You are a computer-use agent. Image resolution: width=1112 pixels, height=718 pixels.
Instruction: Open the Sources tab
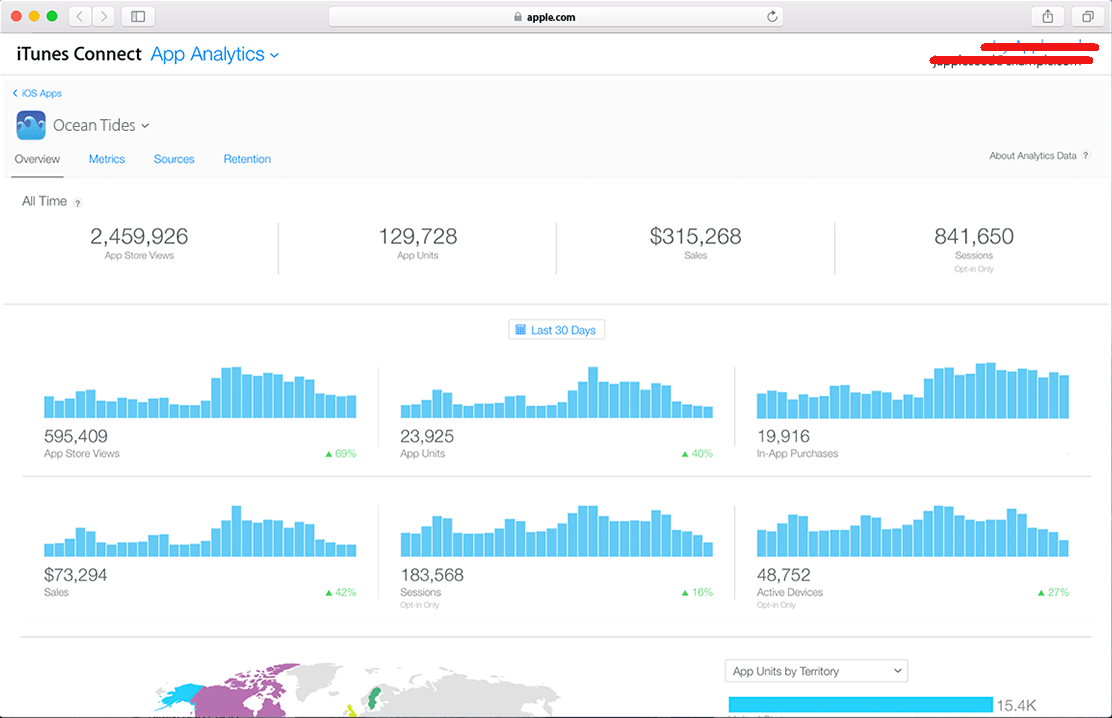(x=173, y=158)
